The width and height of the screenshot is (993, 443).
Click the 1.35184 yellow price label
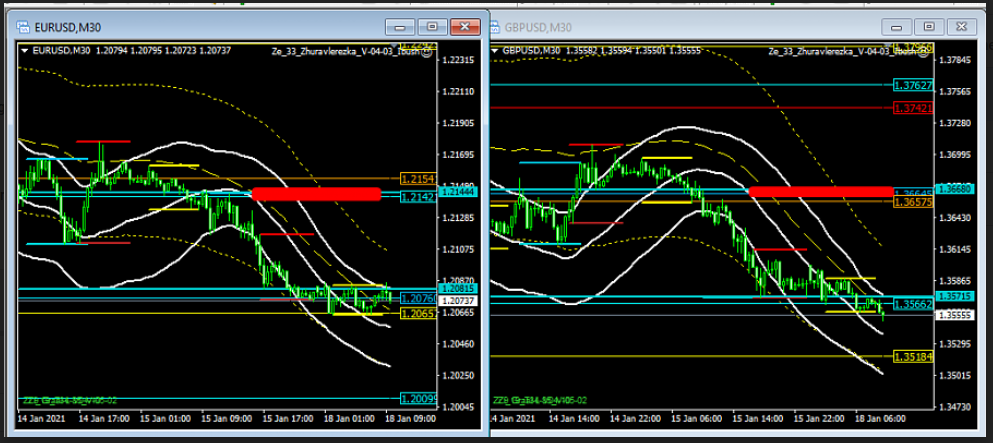(x=914, y=356)
